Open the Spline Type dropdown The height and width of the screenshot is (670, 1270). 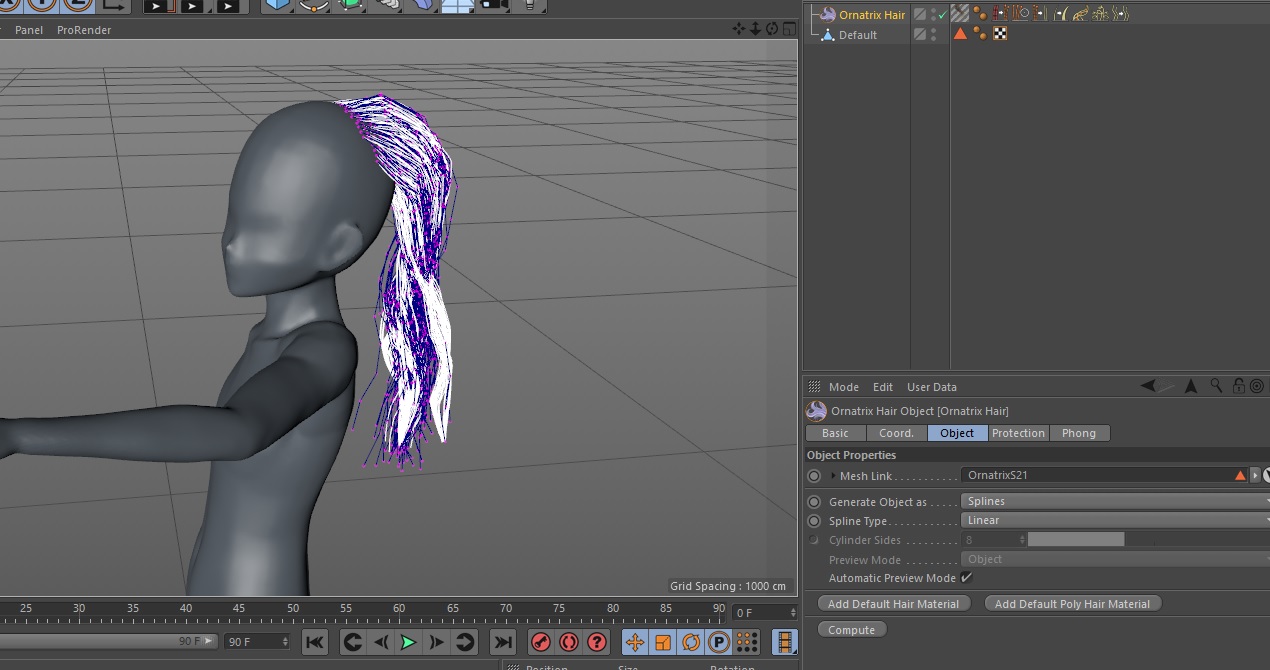point(1112,521)
